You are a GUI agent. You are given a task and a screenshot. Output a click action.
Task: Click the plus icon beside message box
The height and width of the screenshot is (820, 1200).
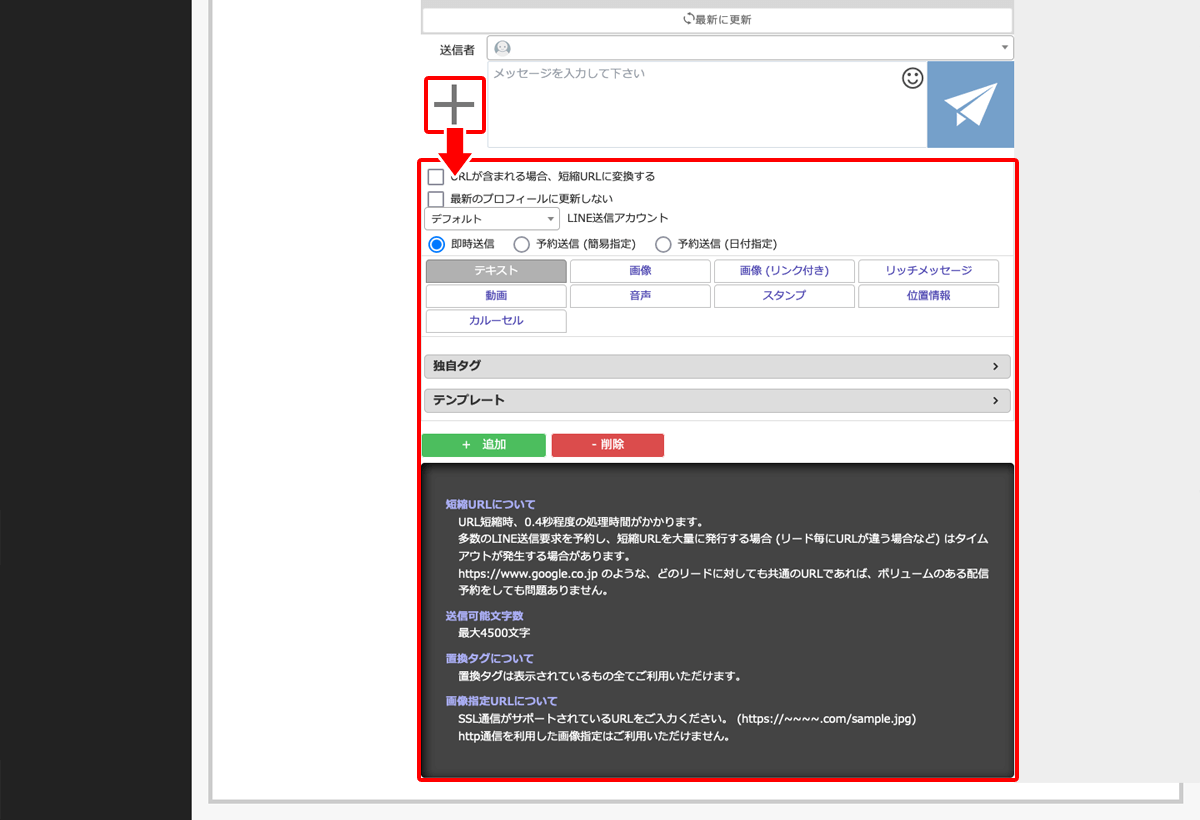tap(454, 105)
